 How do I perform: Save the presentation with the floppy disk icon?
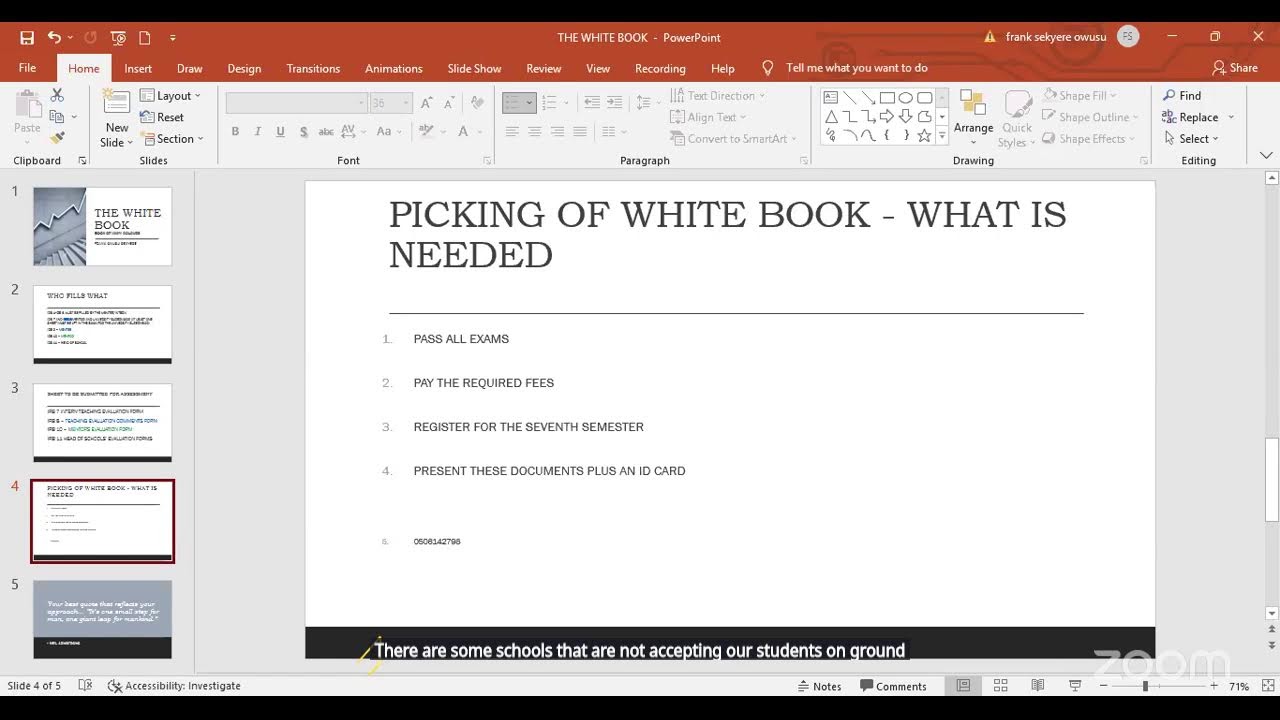click(x=27, y=37)
